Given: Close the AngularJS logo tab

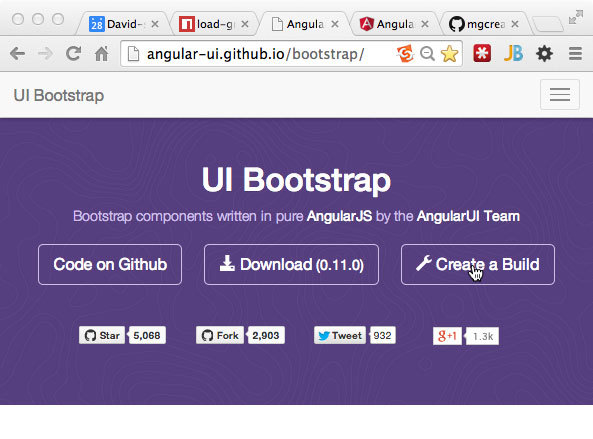Looking at the screenshot, I should coord(425,24).
